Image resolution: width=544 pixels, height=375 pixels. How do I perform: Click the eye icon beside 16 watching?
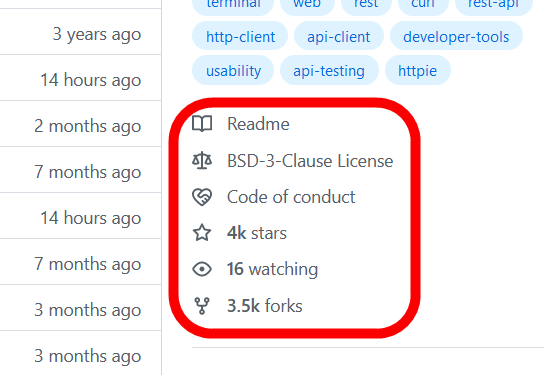point(202,269)
